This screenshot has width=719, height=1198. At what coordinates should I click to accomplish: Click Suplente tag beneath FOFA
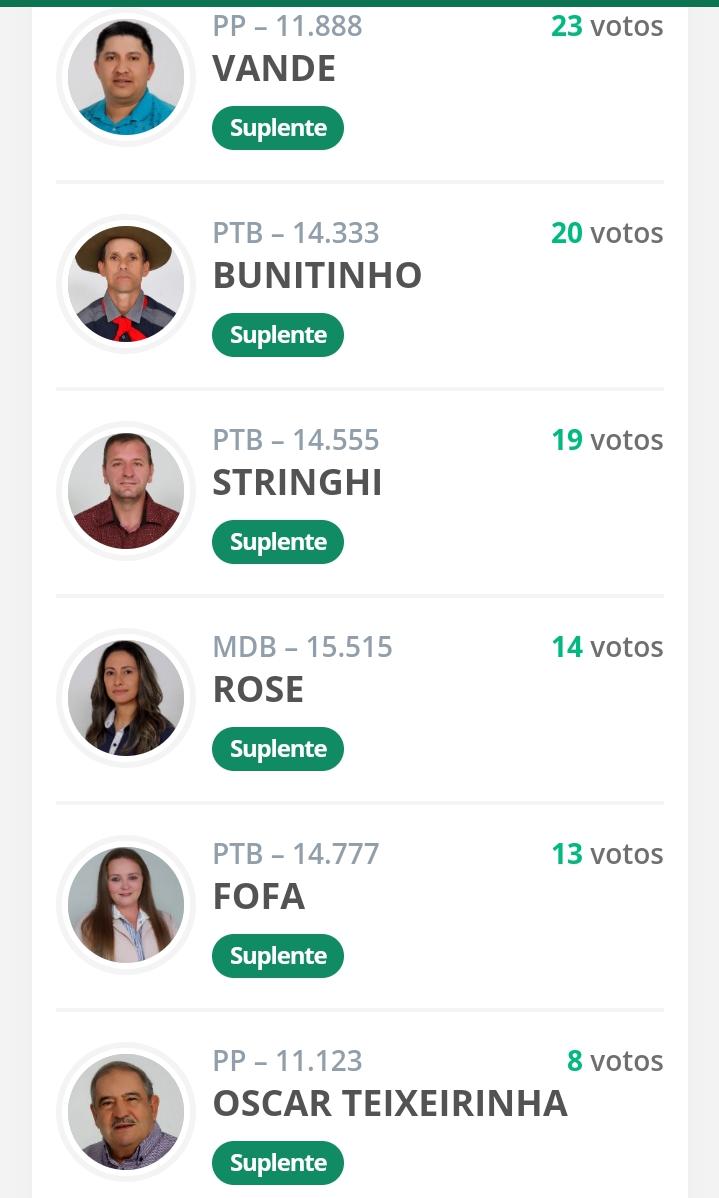tap(278, 956)
